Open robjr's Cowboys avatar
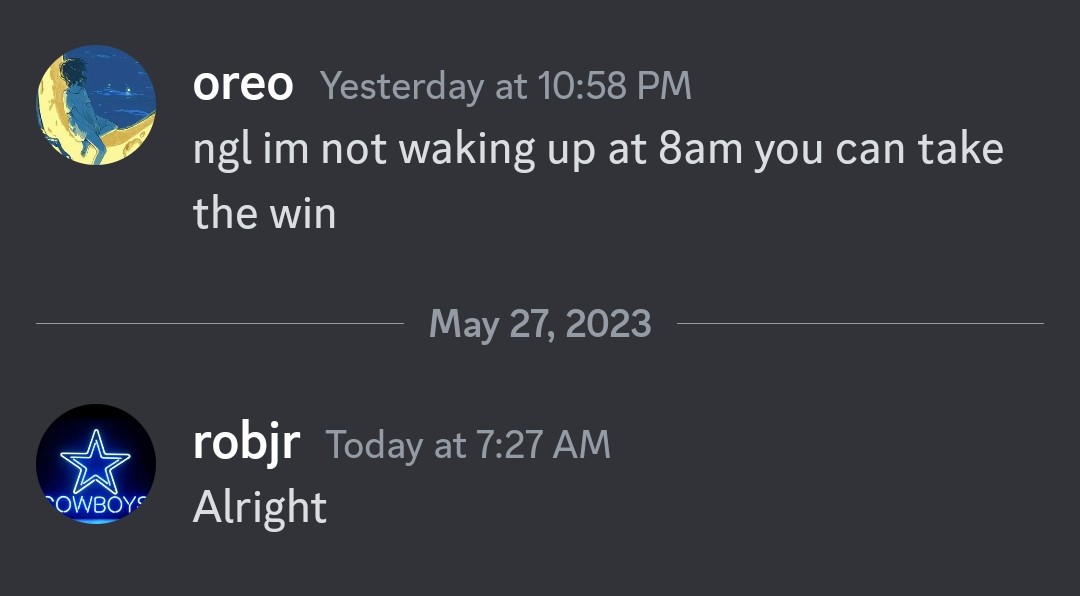The width and height of the screenshot is (1080, 596). coord(96,464)
